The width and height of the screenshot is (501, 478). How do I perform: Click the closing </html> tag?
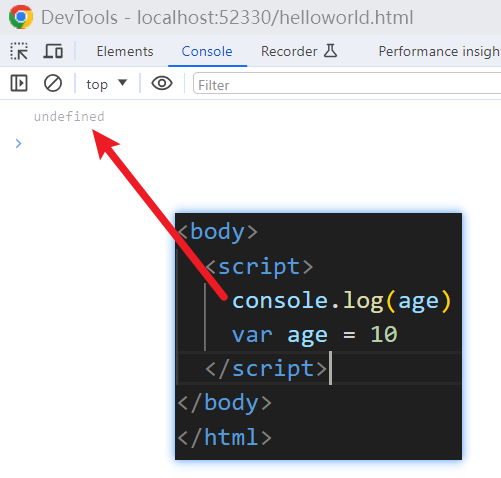224,437
